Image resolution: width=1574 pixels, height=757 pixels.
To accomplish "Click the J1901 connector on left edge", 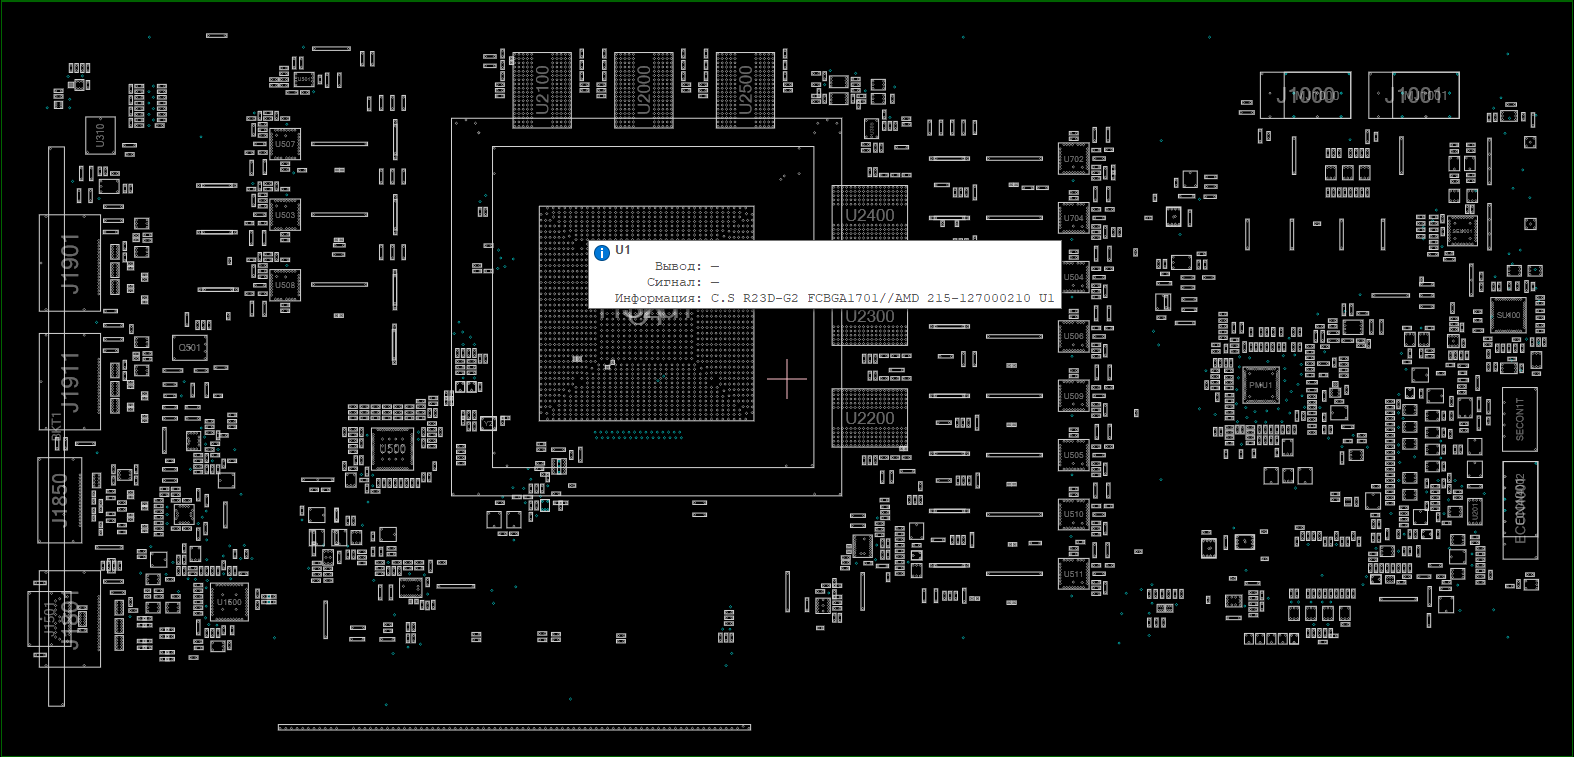I will [70, 263].
